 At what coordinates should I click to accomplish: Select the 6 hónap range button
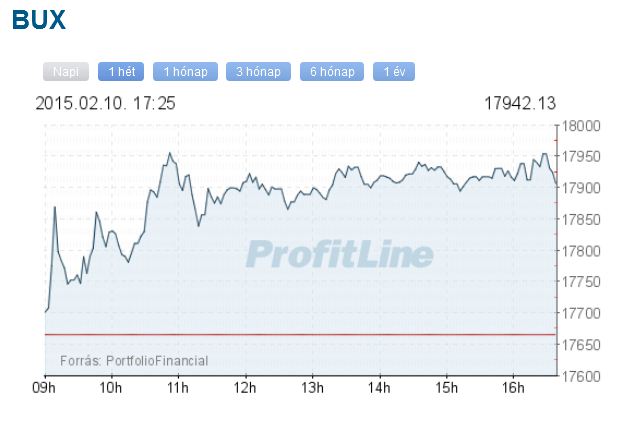coord(332,71)
